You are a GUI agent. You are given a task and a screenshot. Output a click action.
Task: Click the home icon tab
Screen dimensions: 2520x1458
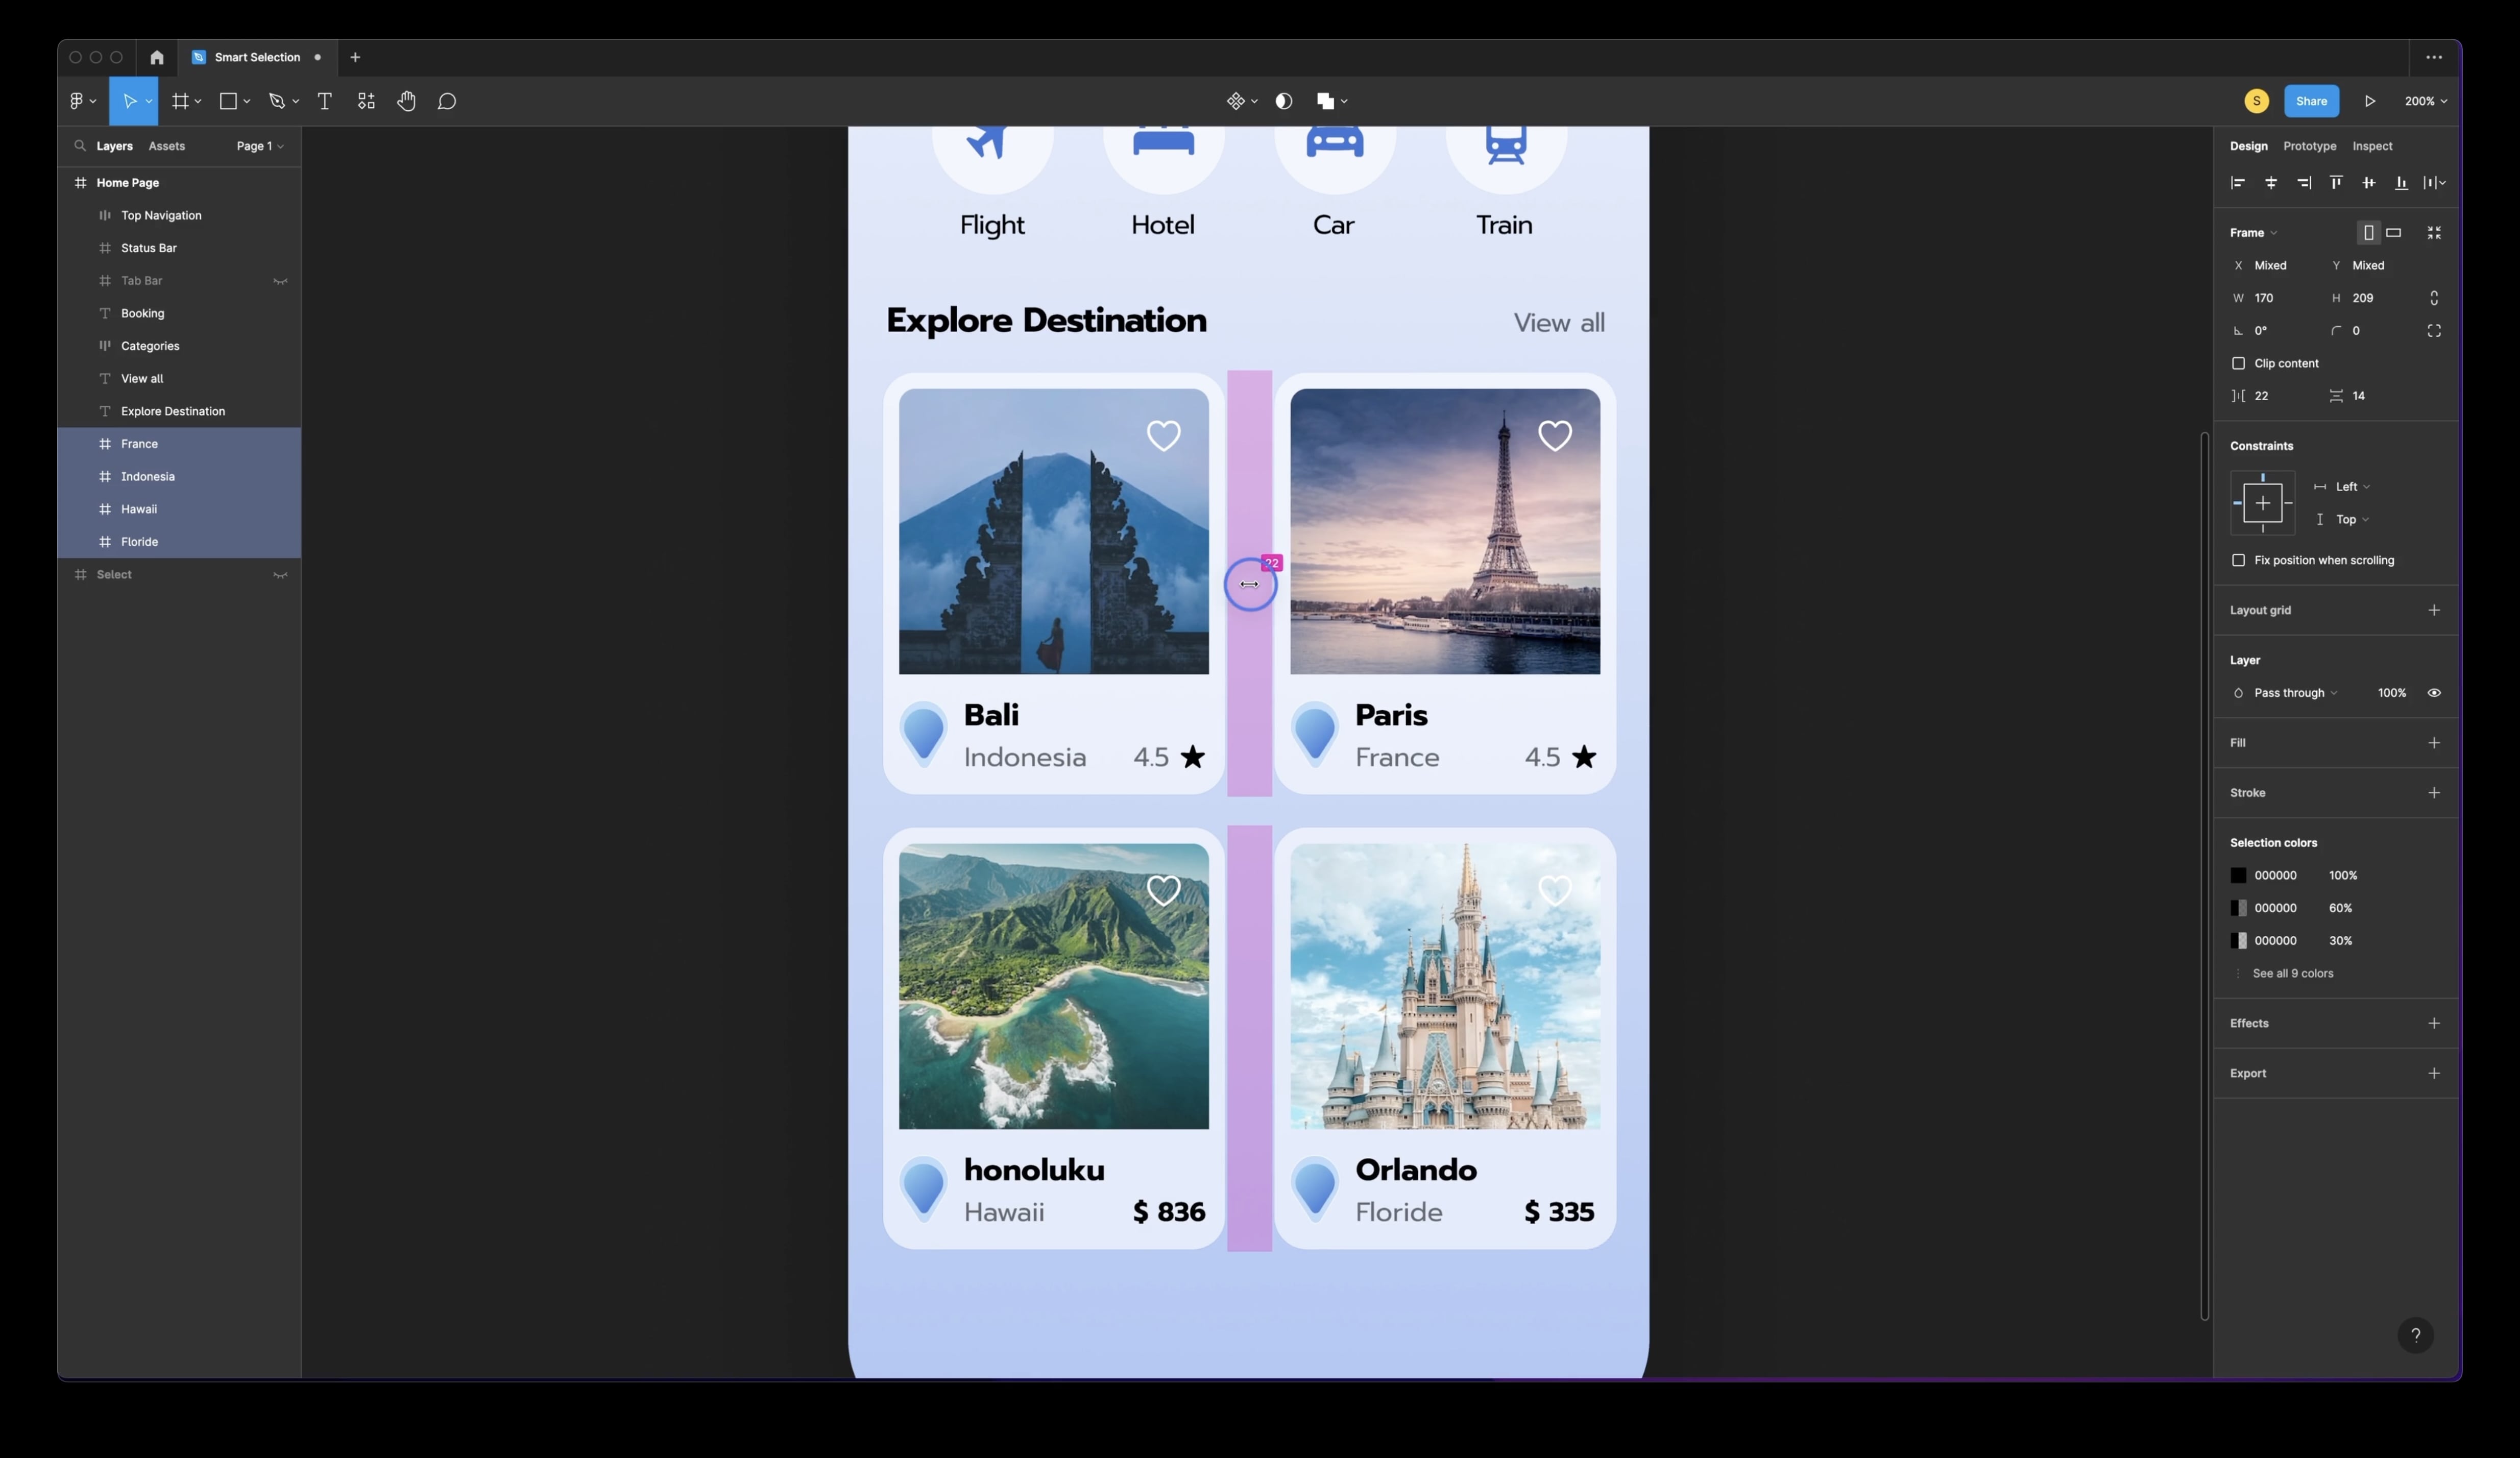(157, 57)
